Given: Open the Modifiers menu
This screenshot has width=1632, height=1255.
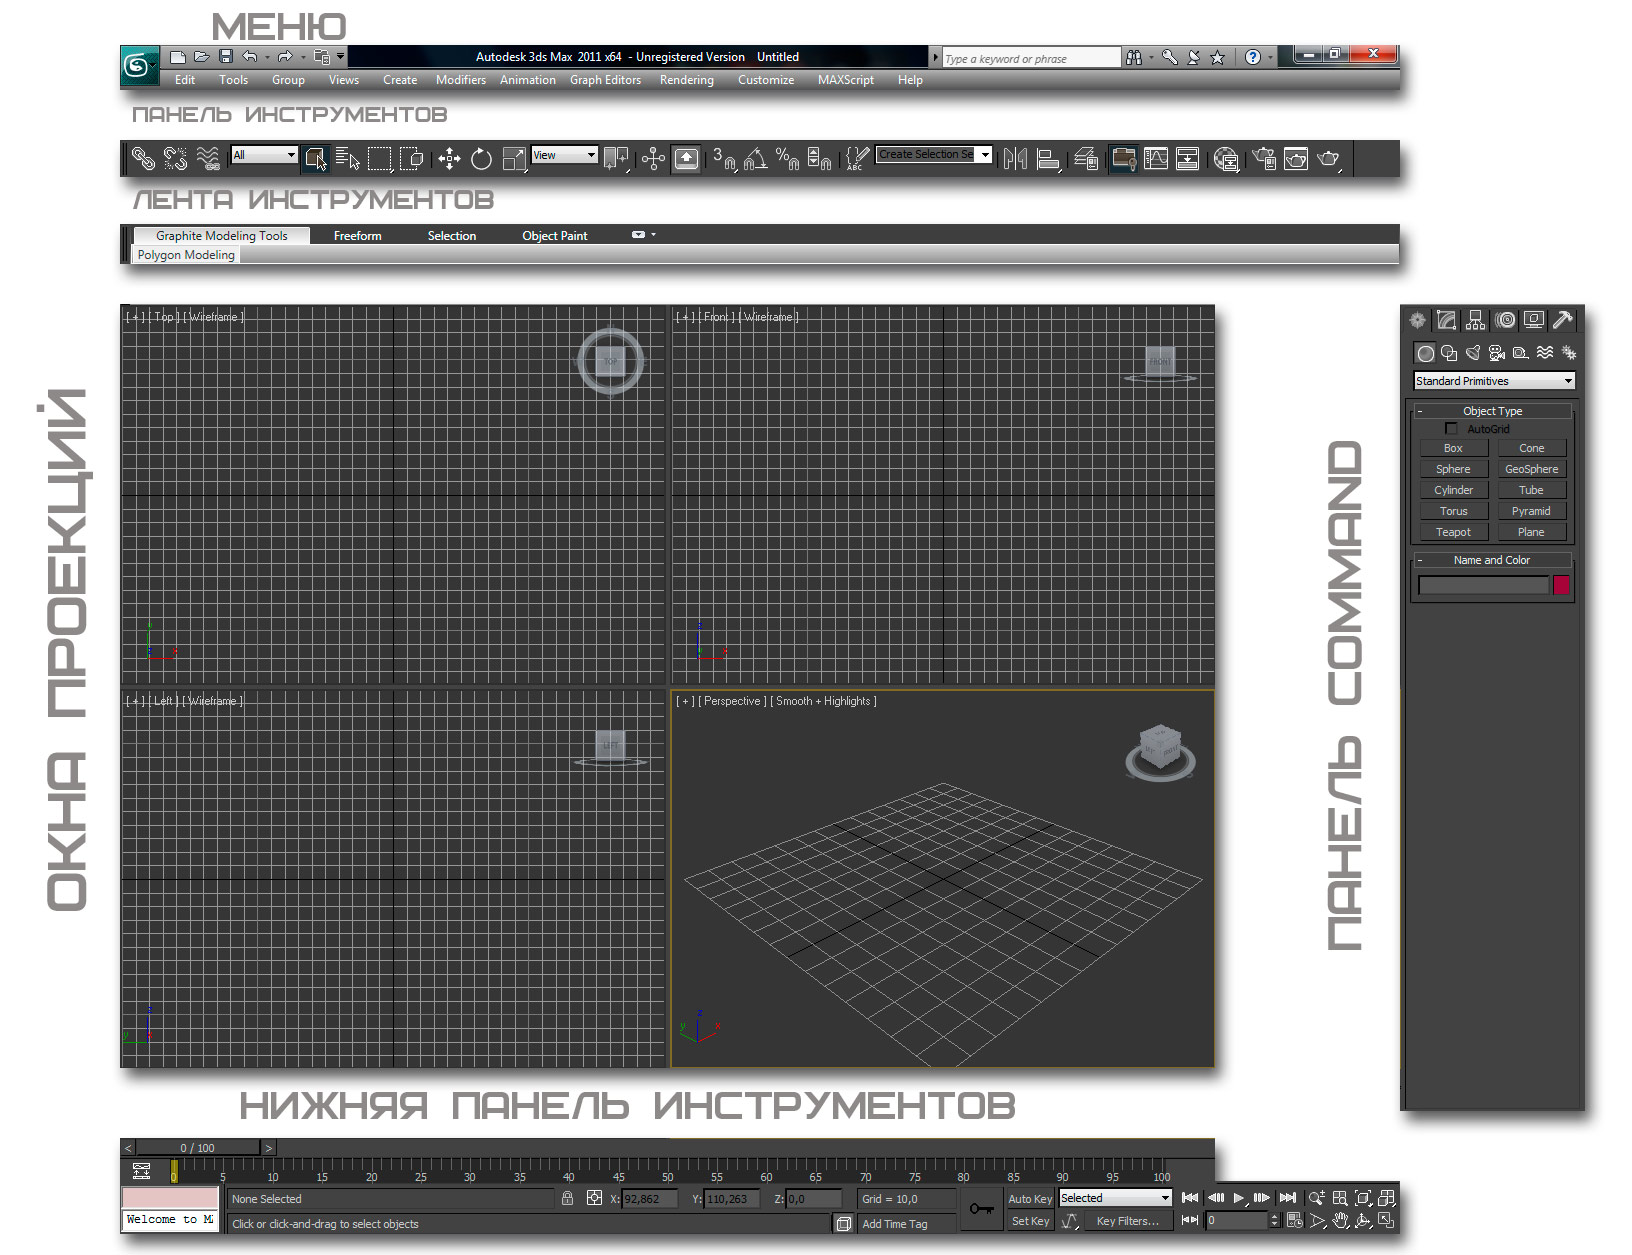Looking at the screenshot, I should (x=461, y=80).
